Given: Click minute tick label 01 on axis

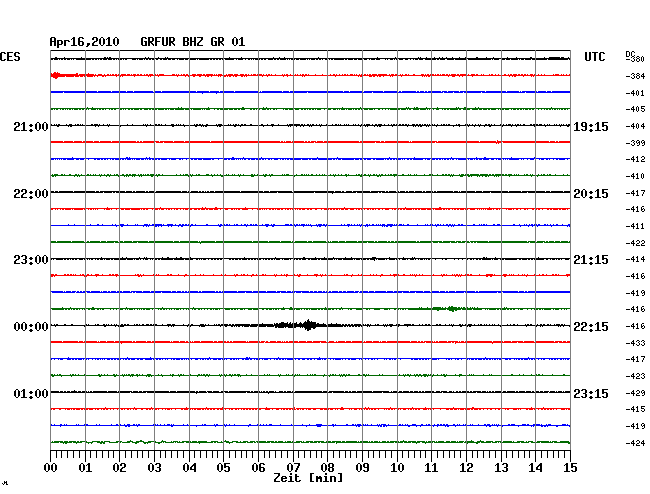Looking at the screenshot, I should 85,468.
